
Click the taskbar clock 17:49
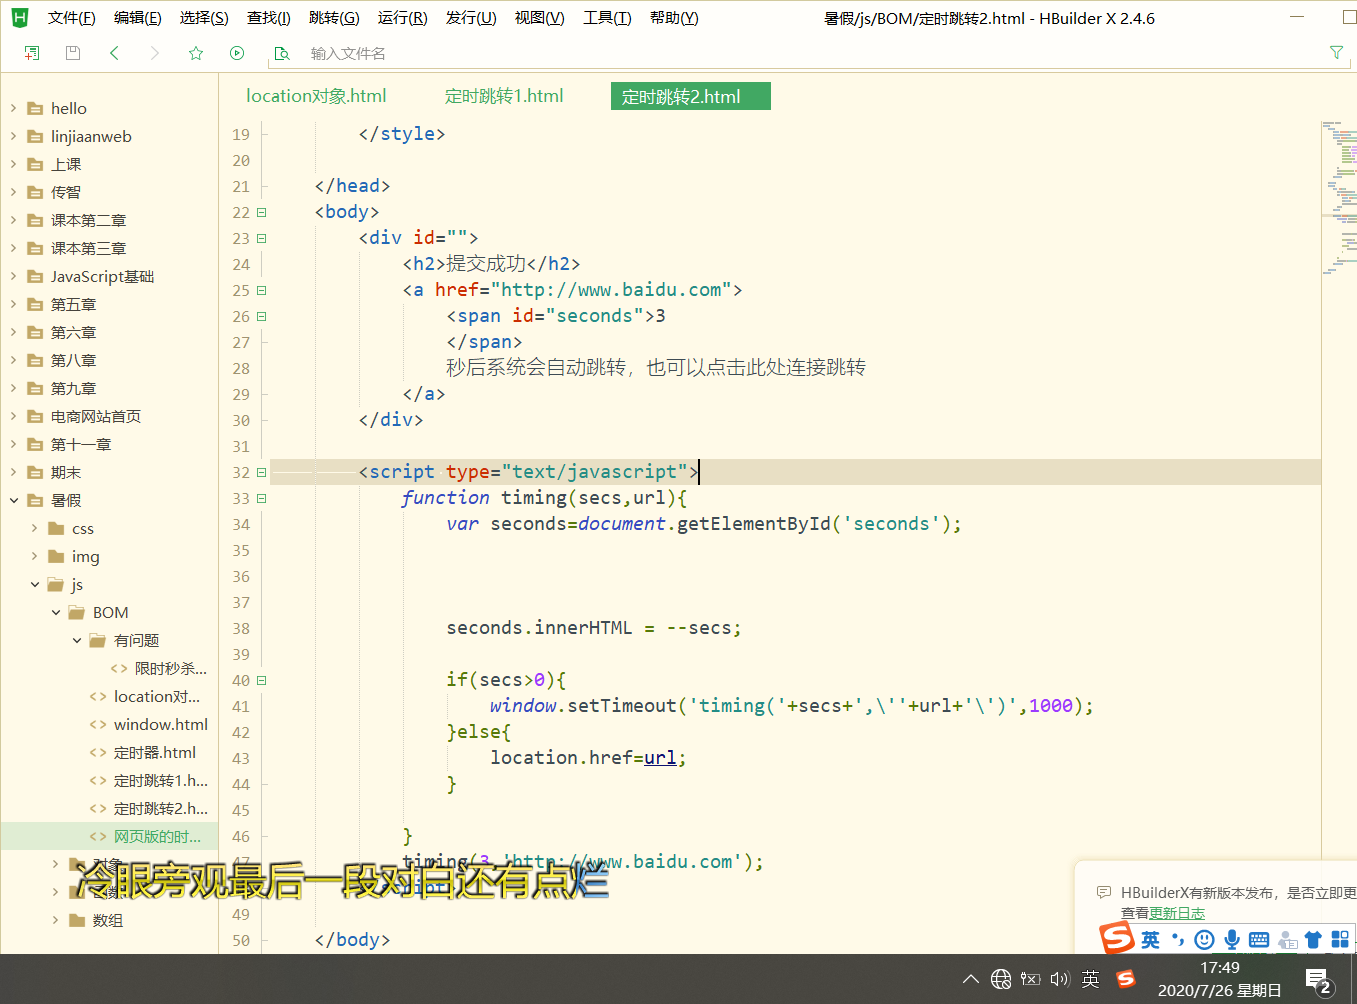pos(1219,967)
